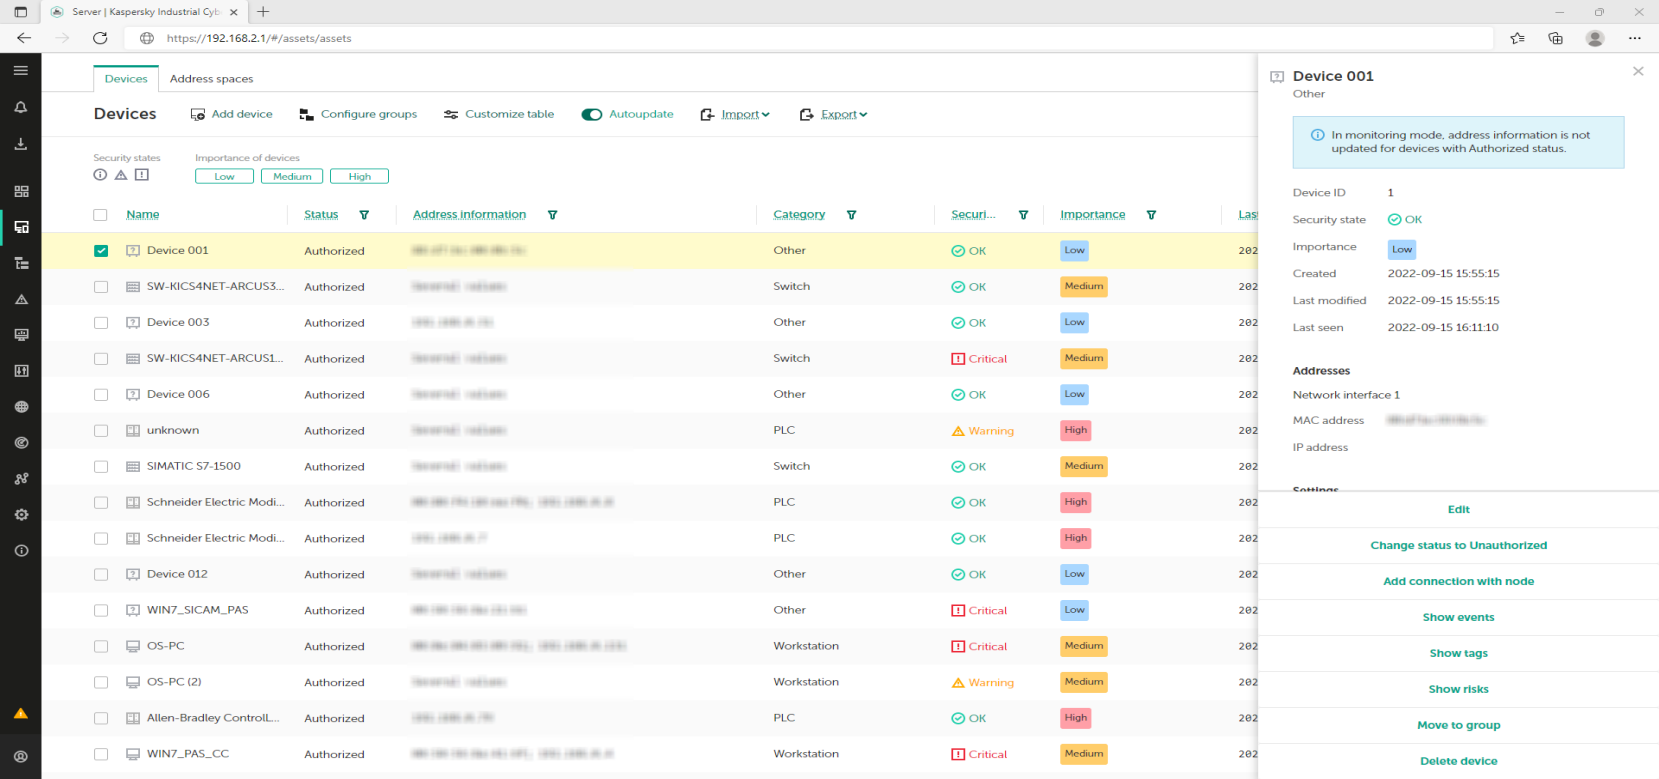Toggle the Autoupdate switch
The width and height of the screenshot is (1659, 779).
[592, 115]
